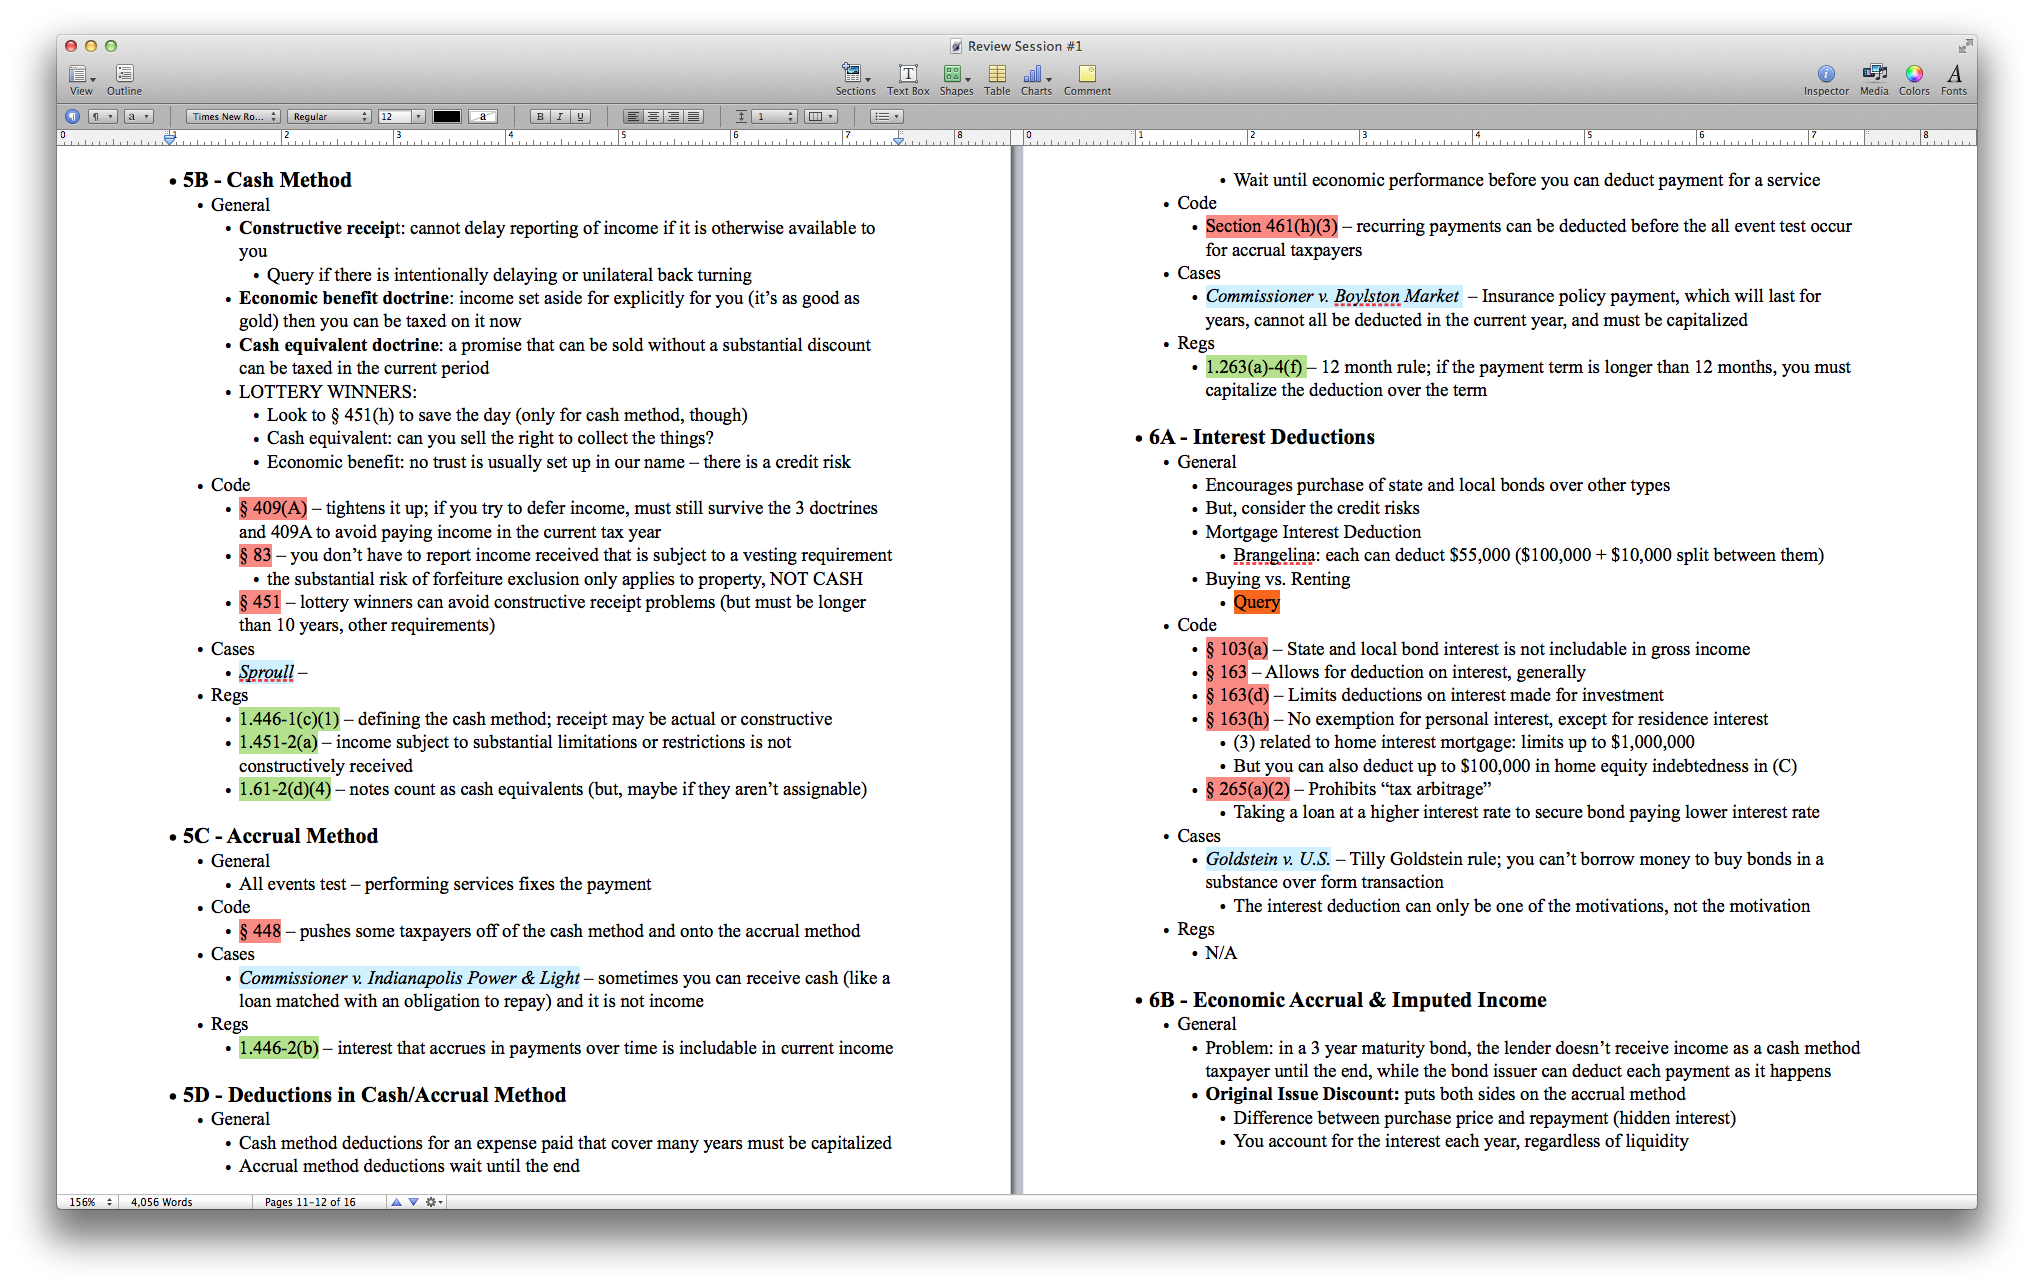Open the View menu button in toolbar
The width and height of the screenshot is (2034, 1288).
coord(81,79)
